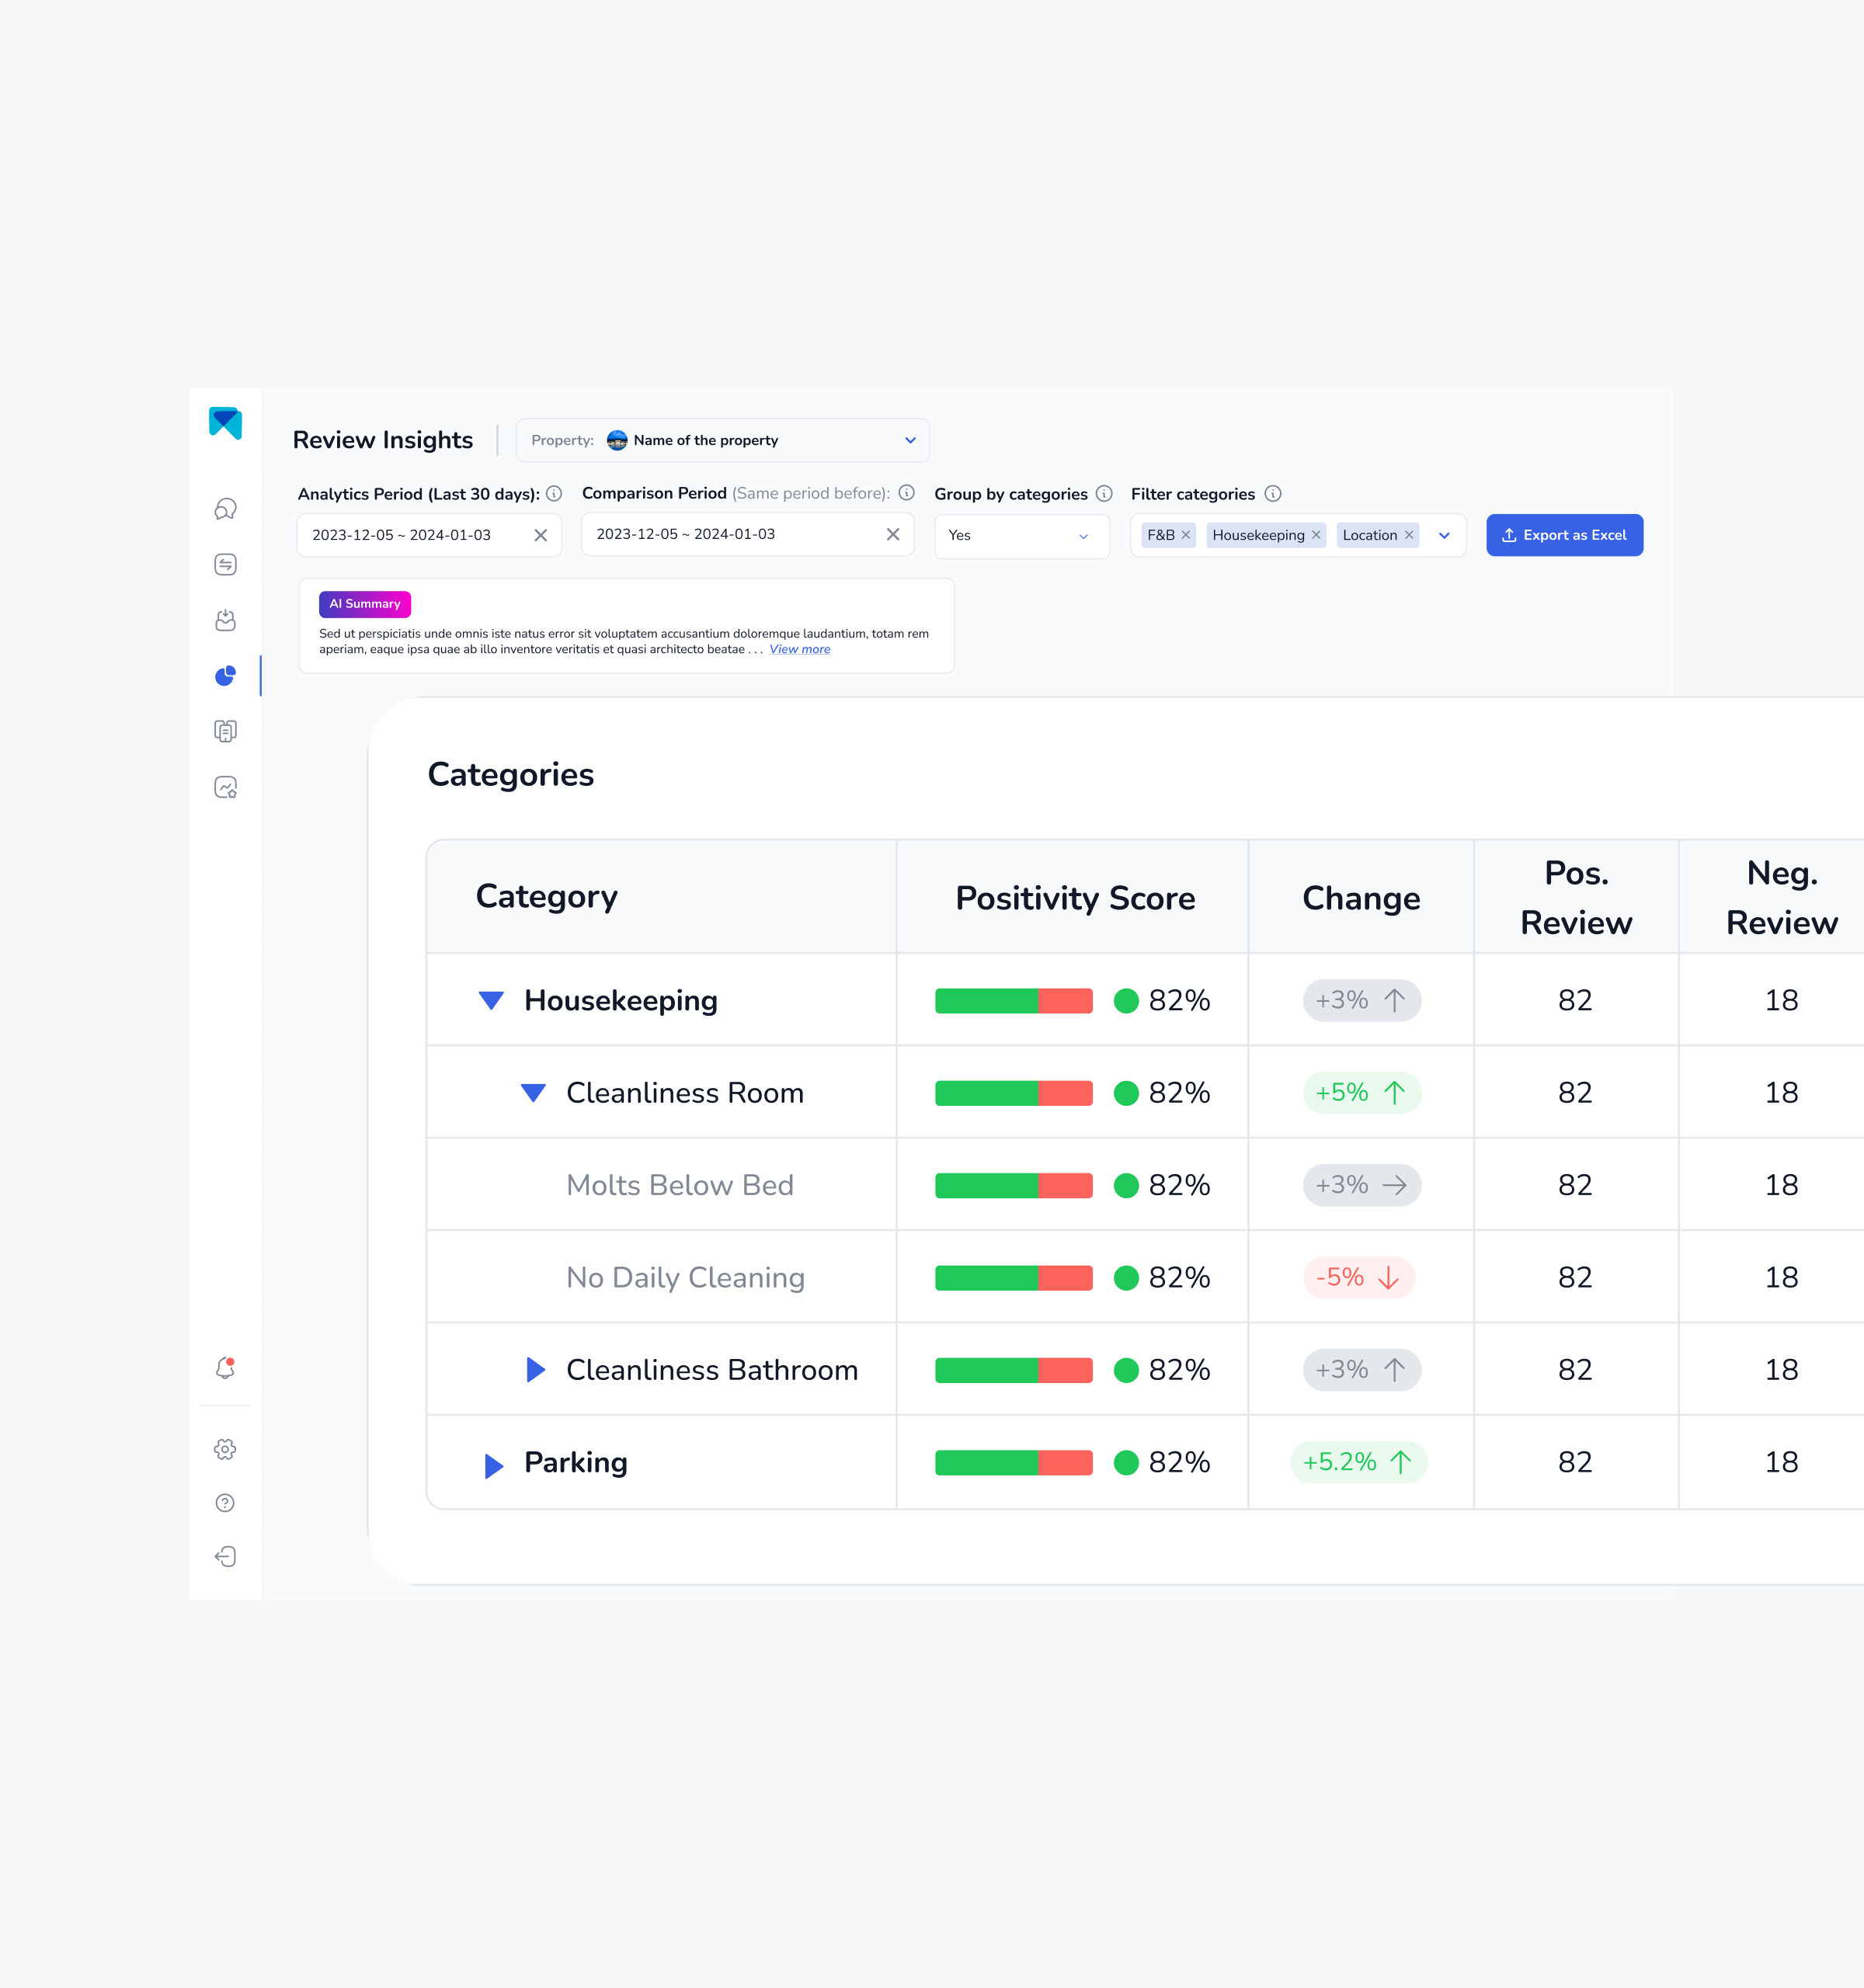
Task: Open Group by categories Yes dropdown
Action: pos(1022,536)
